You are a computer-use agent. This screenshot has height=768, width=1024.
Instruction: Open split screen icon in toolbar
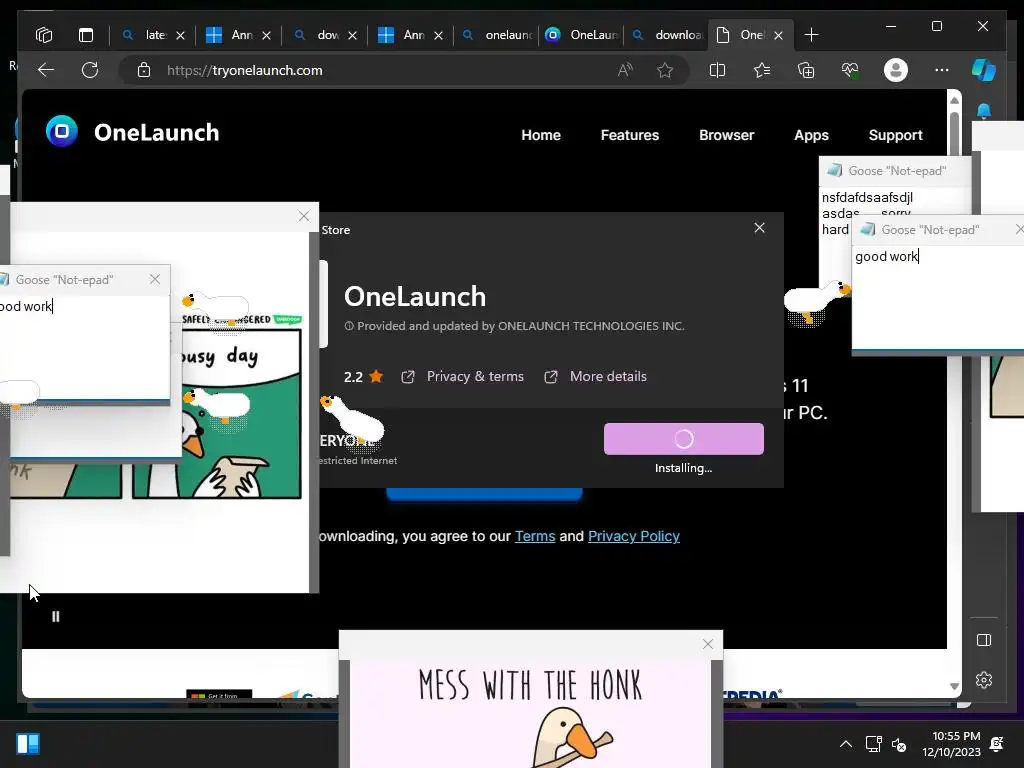717,70
